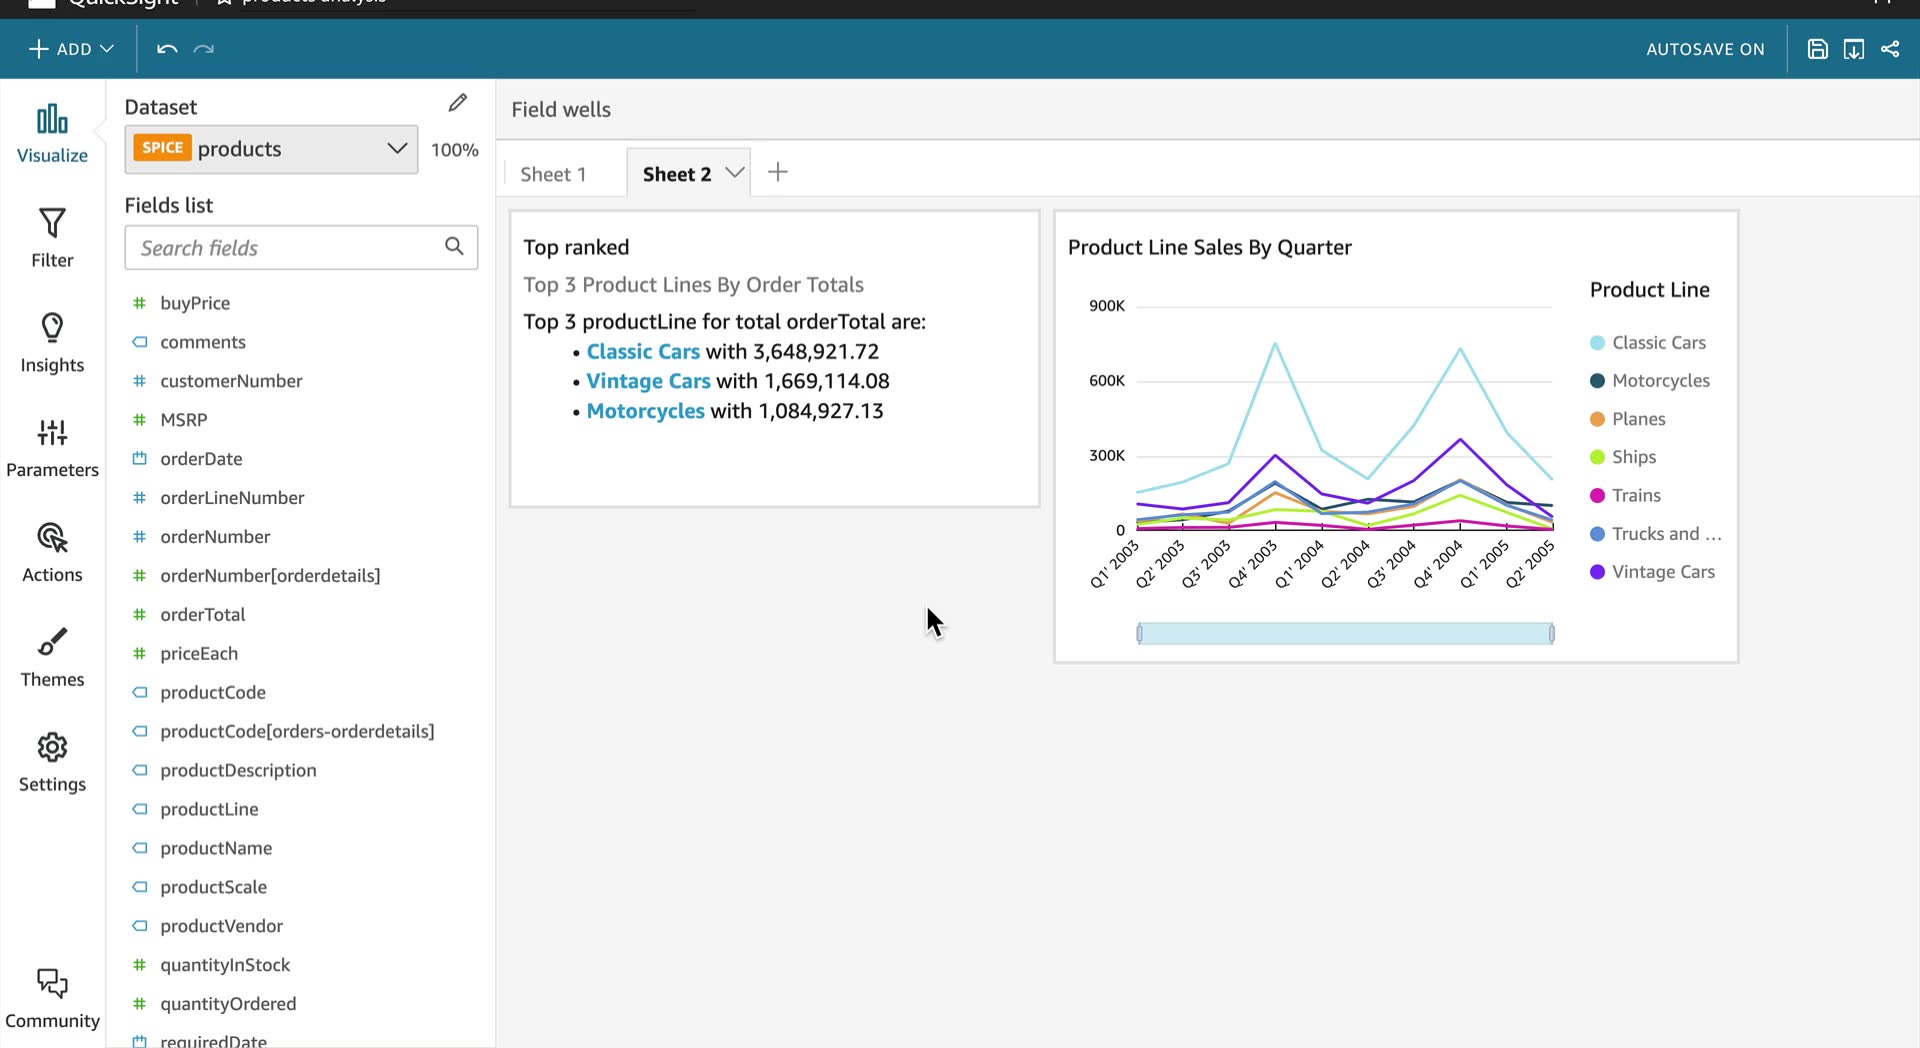Click the Classic Cars legend color dot
The width and height of the screenshot is (1920, 1048).
click(1597, 343)
